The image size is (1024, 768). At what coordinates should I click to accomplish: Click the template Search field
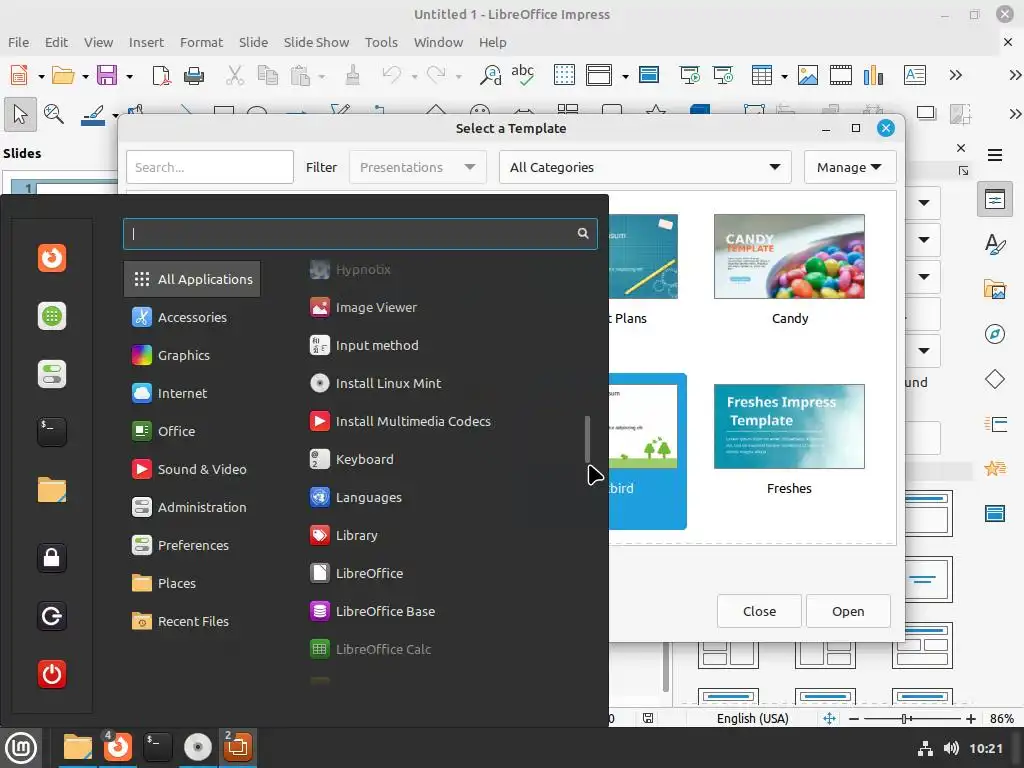pos(210,167)
